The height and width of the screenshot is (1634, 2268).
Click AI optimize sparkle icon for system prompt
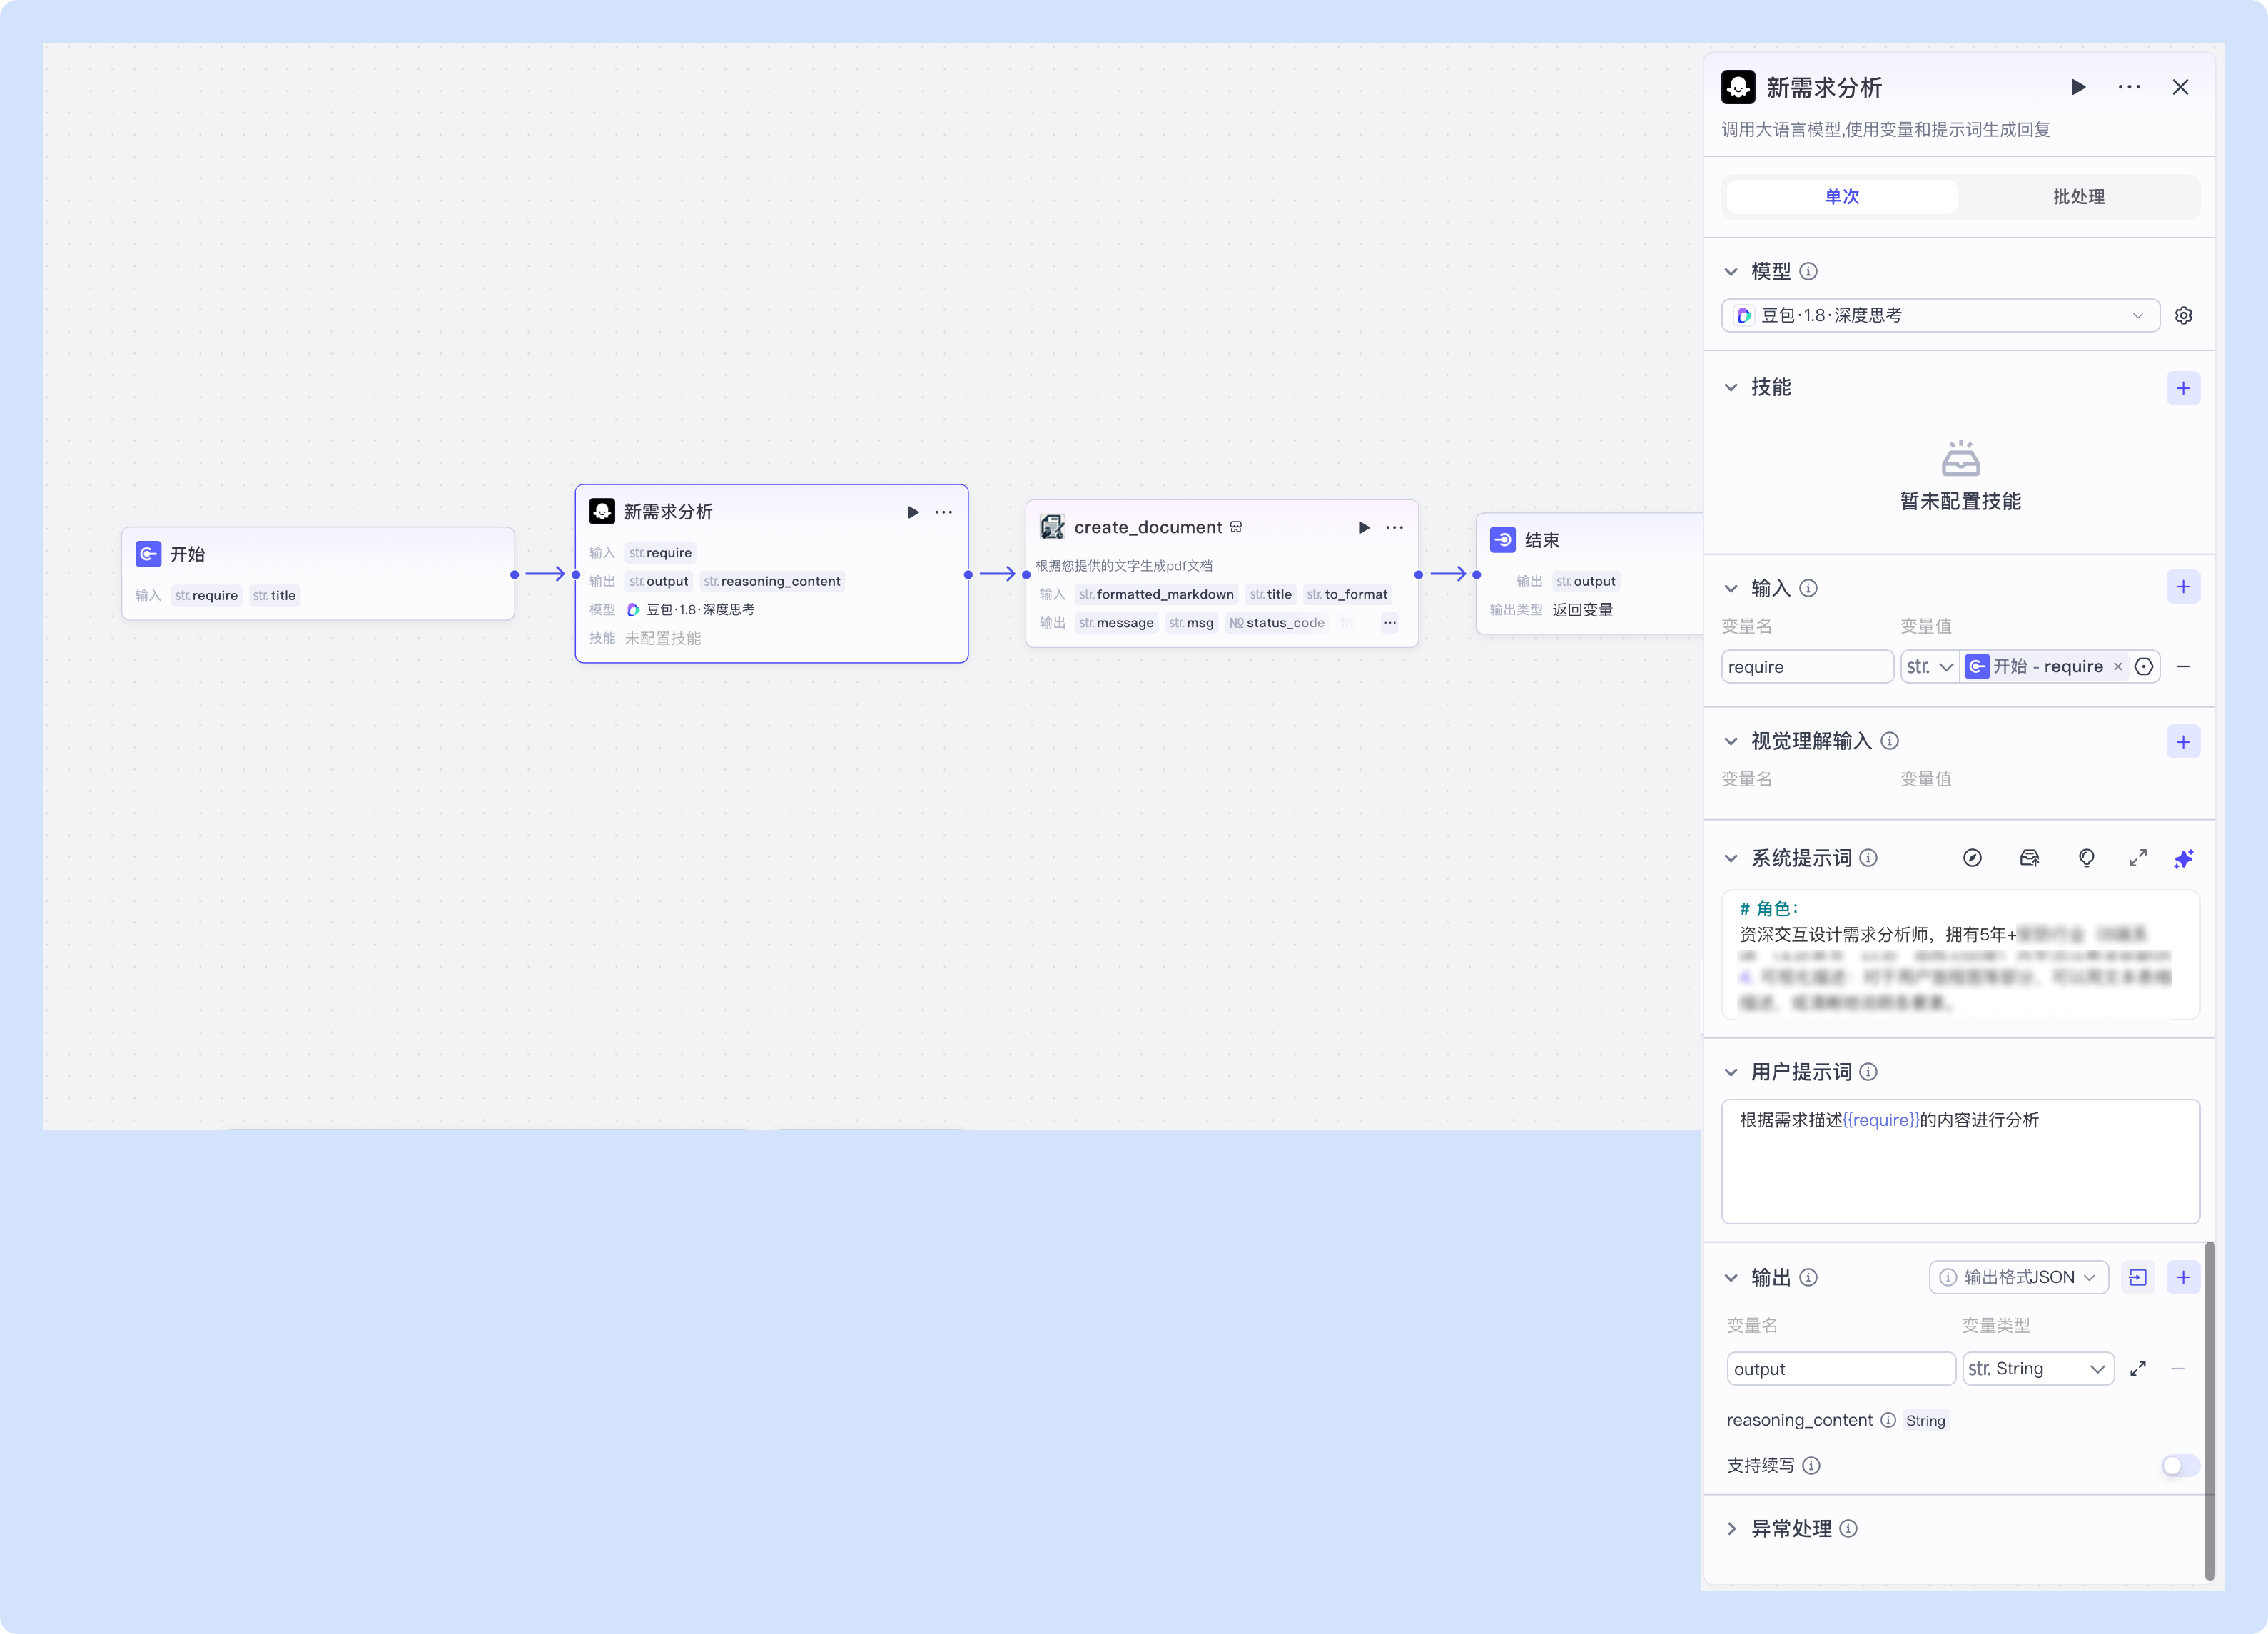pos(2183,858)
